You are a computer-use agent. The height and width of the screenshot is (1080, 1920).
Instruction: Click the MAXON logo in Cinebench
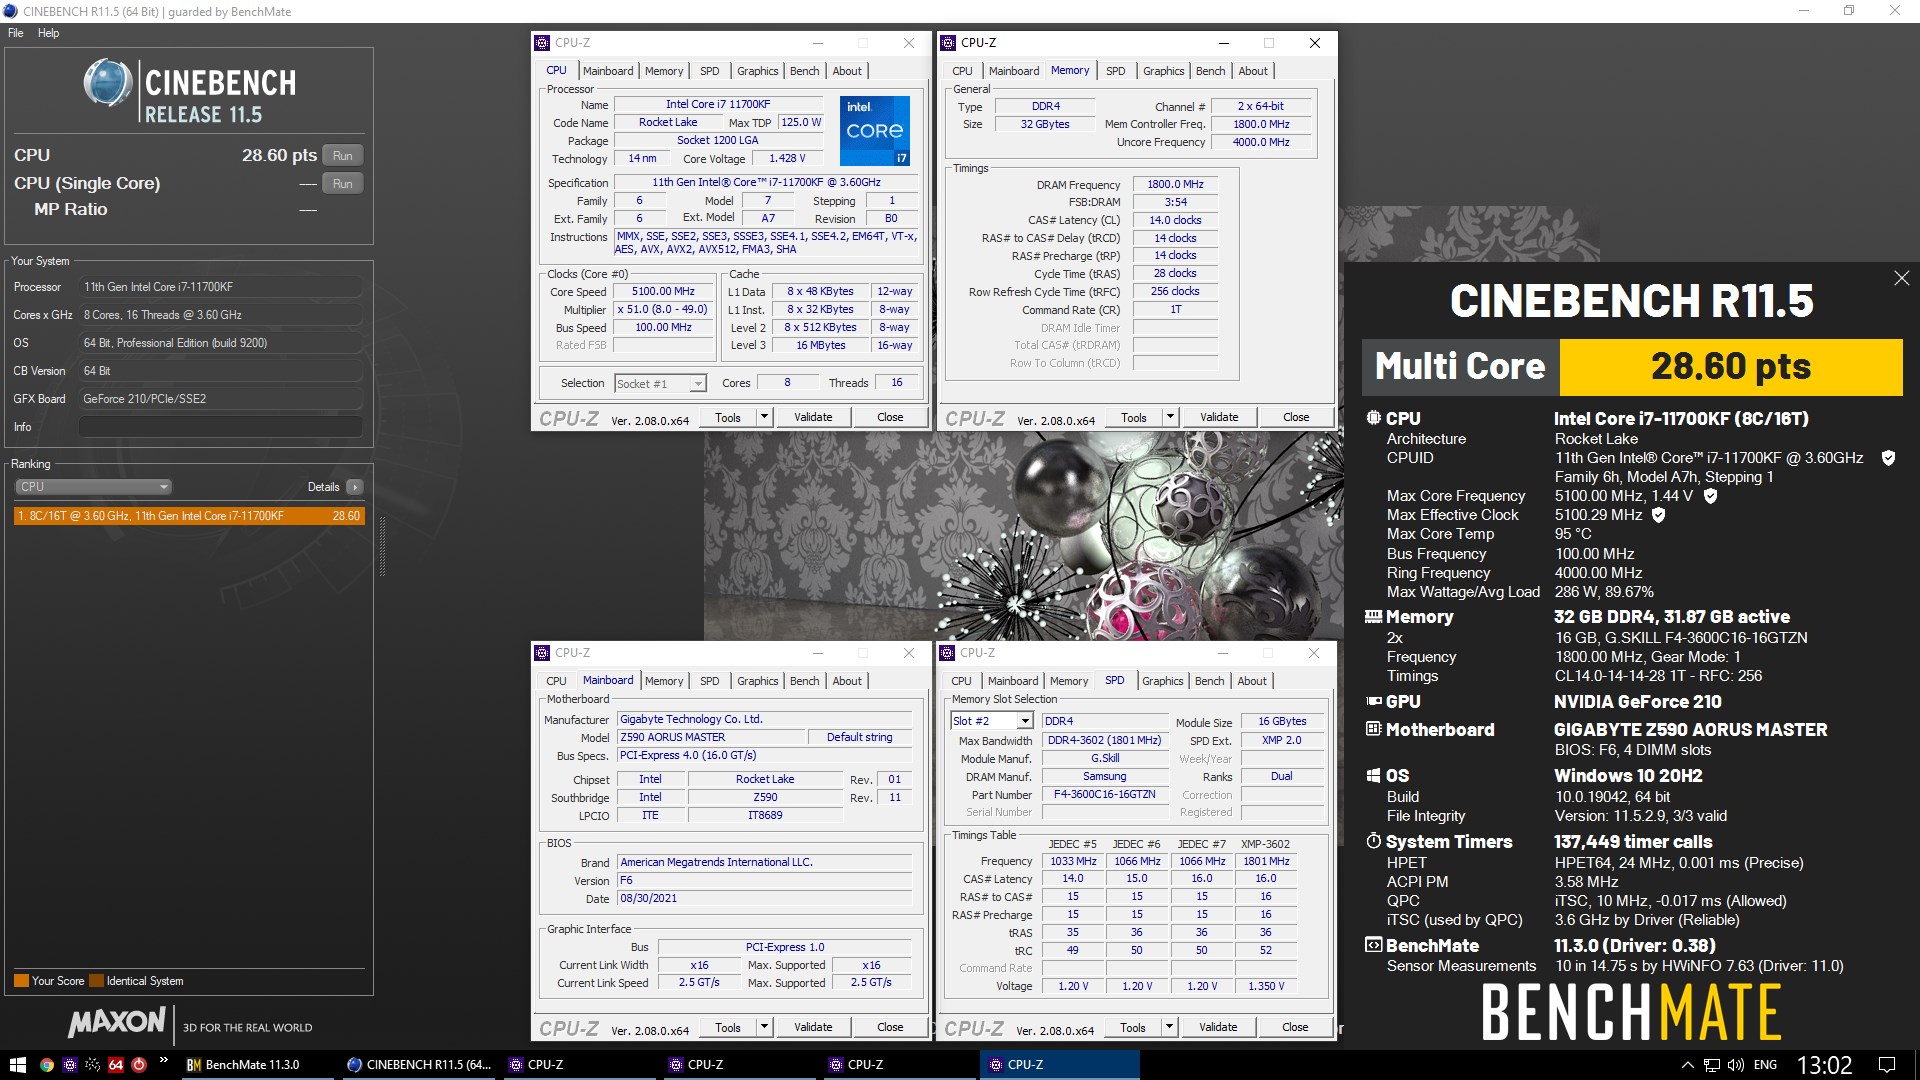pyautogui.click(x=117, y=1022)
